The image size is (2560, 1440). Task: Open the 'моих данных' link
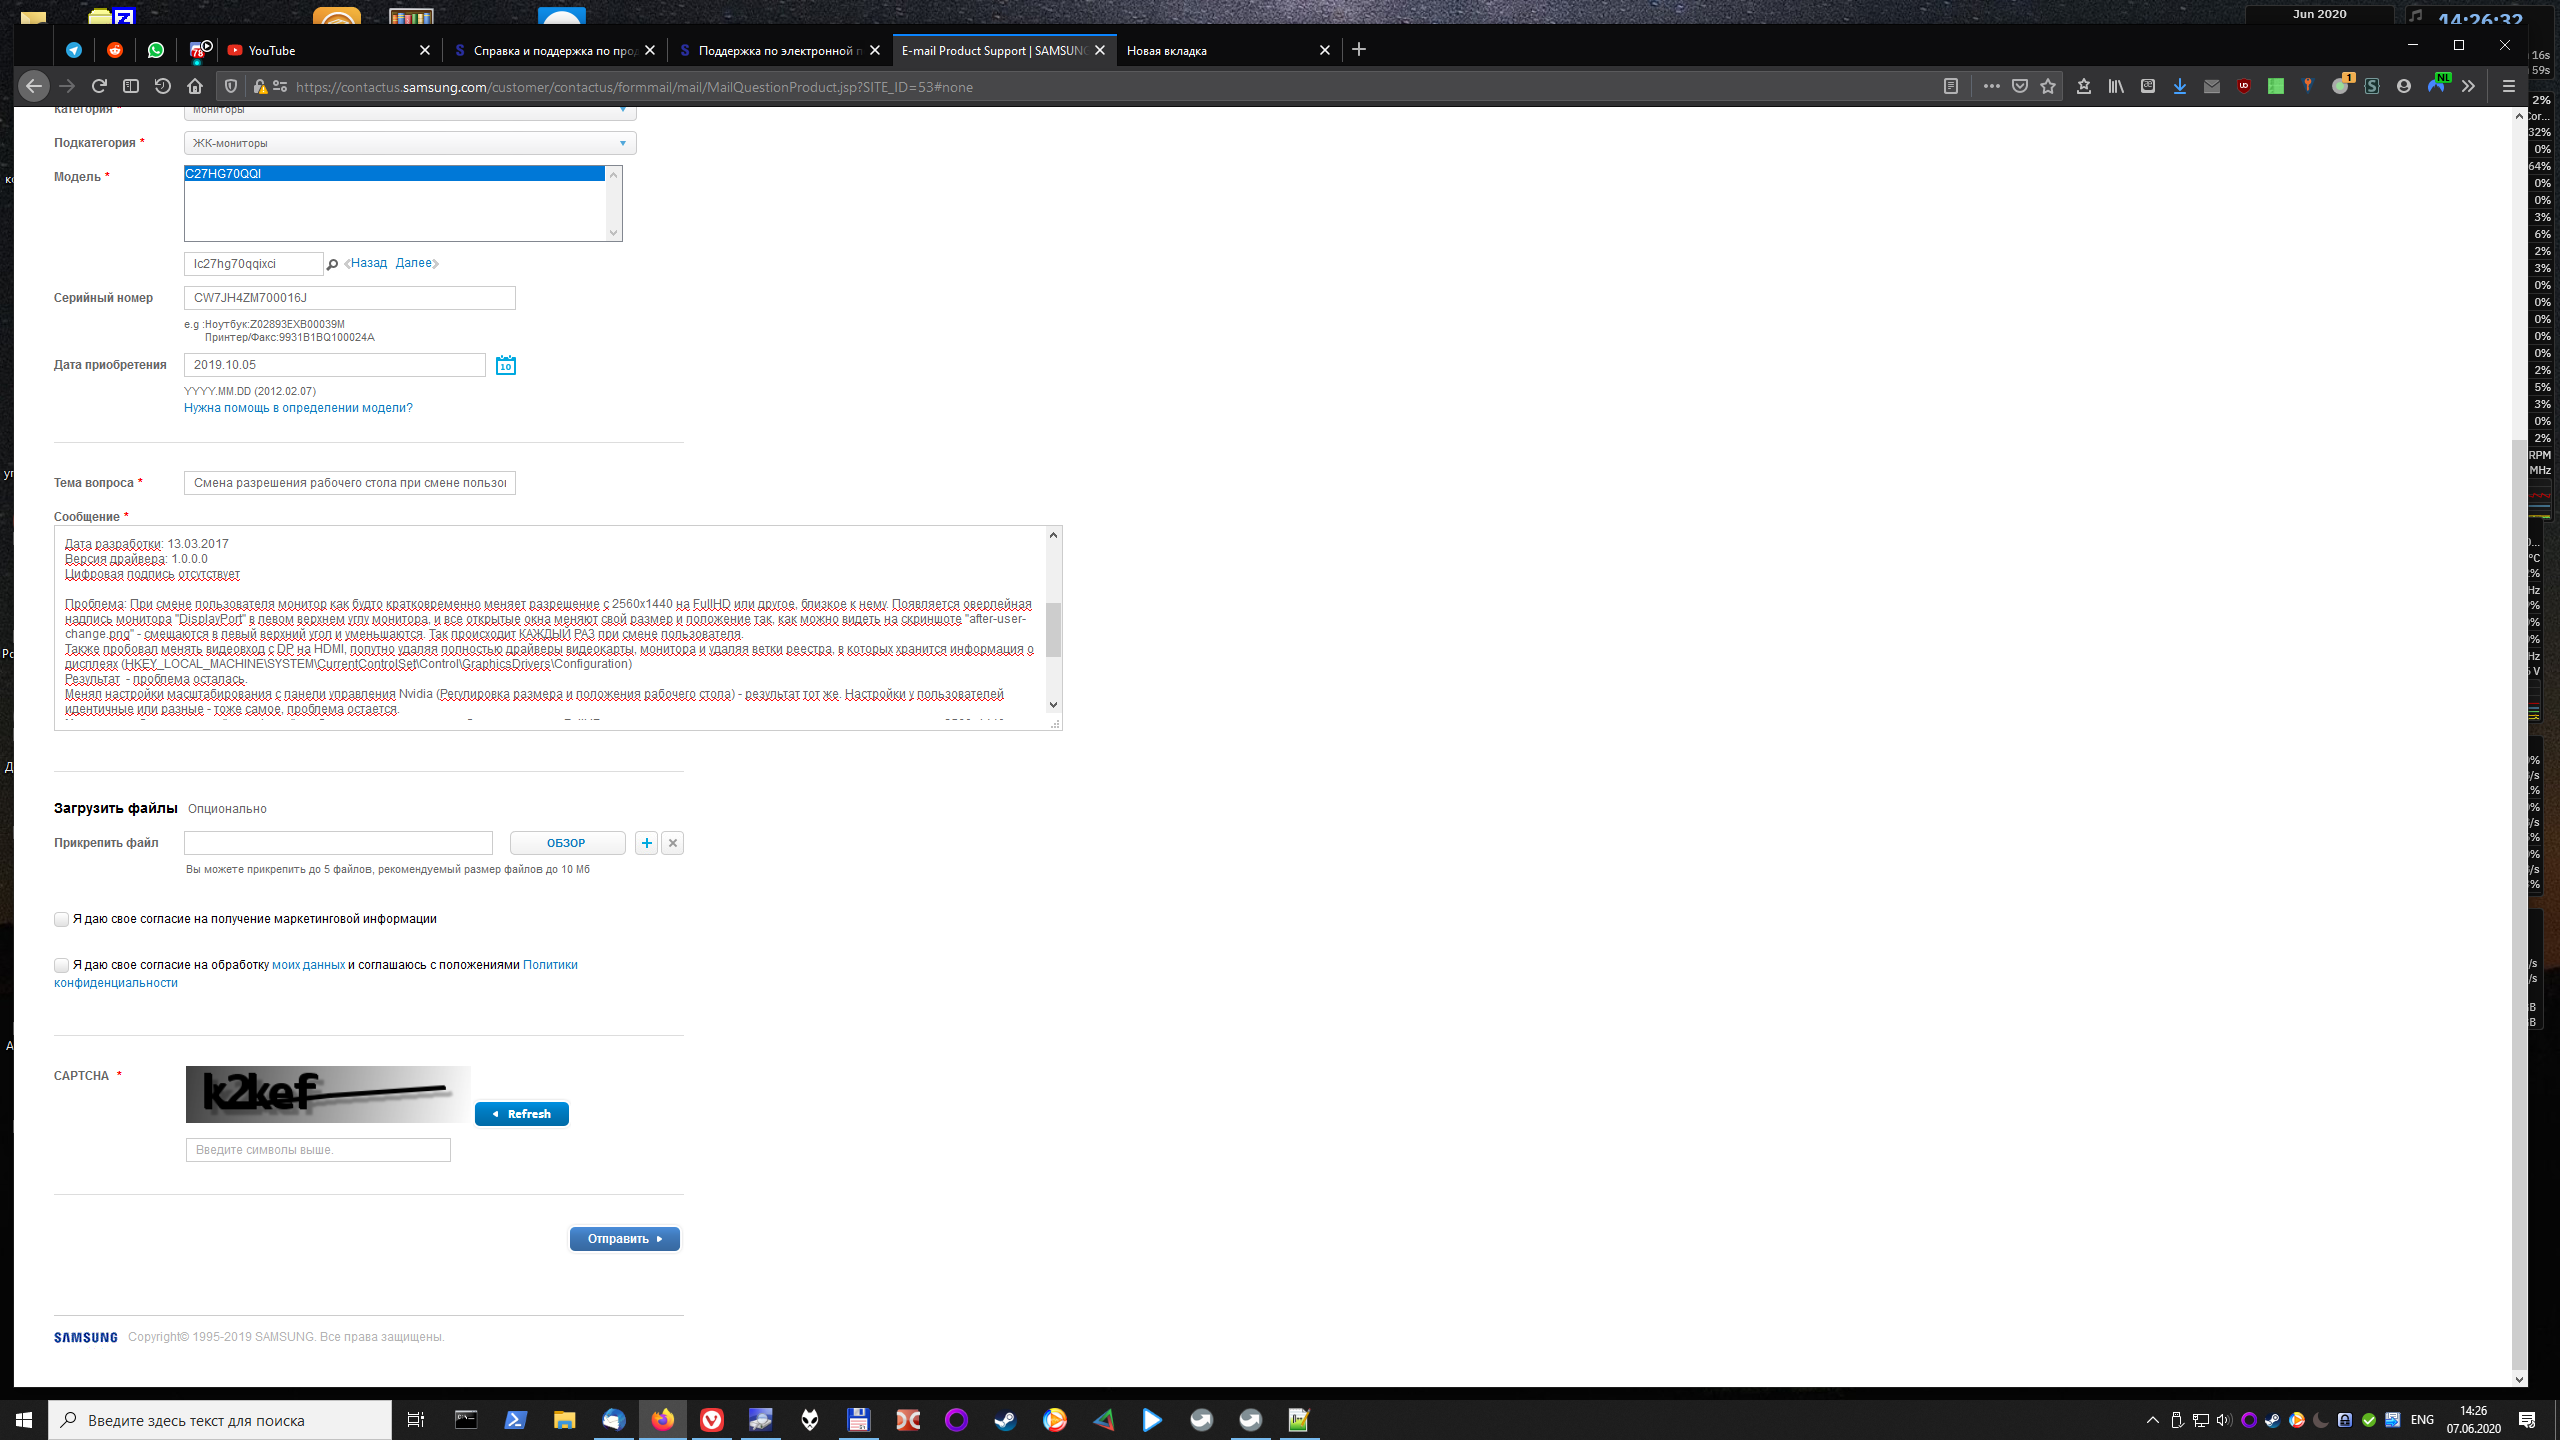pos(308,965)
